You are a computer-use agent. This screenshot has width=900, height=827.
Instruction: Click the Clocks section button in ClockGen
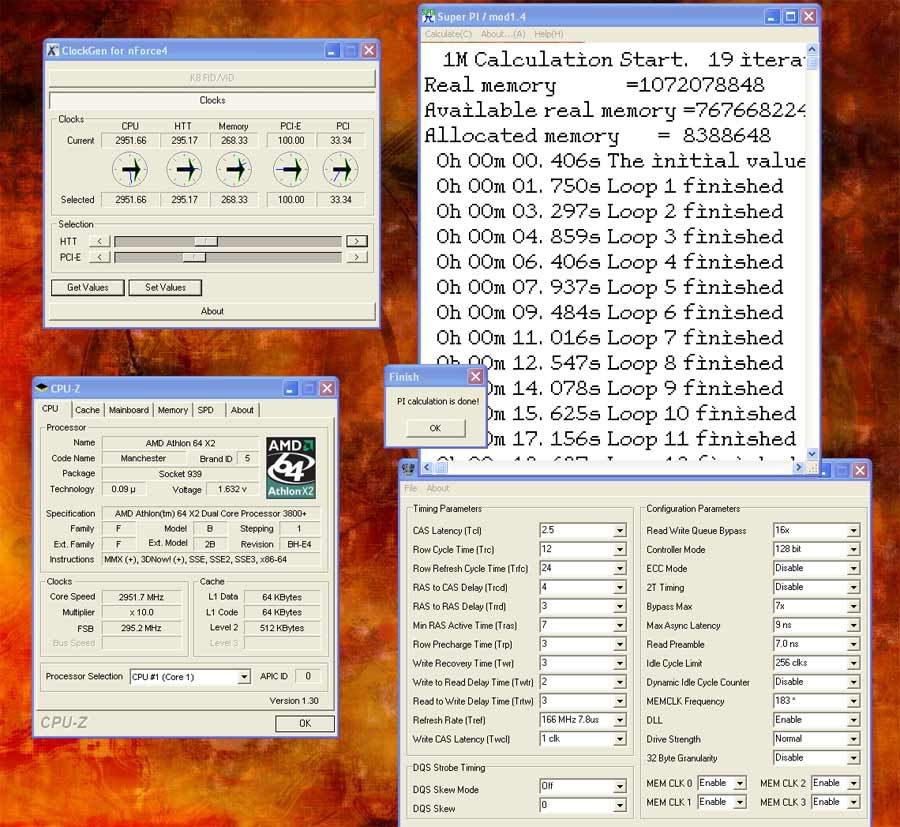[x=212, y=100]
